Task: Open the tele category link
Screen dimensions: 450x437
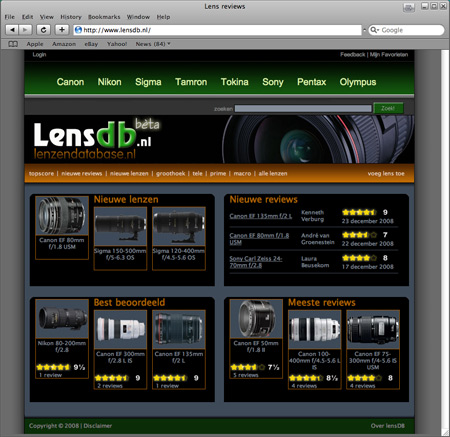Action: [x=198, y=174]
